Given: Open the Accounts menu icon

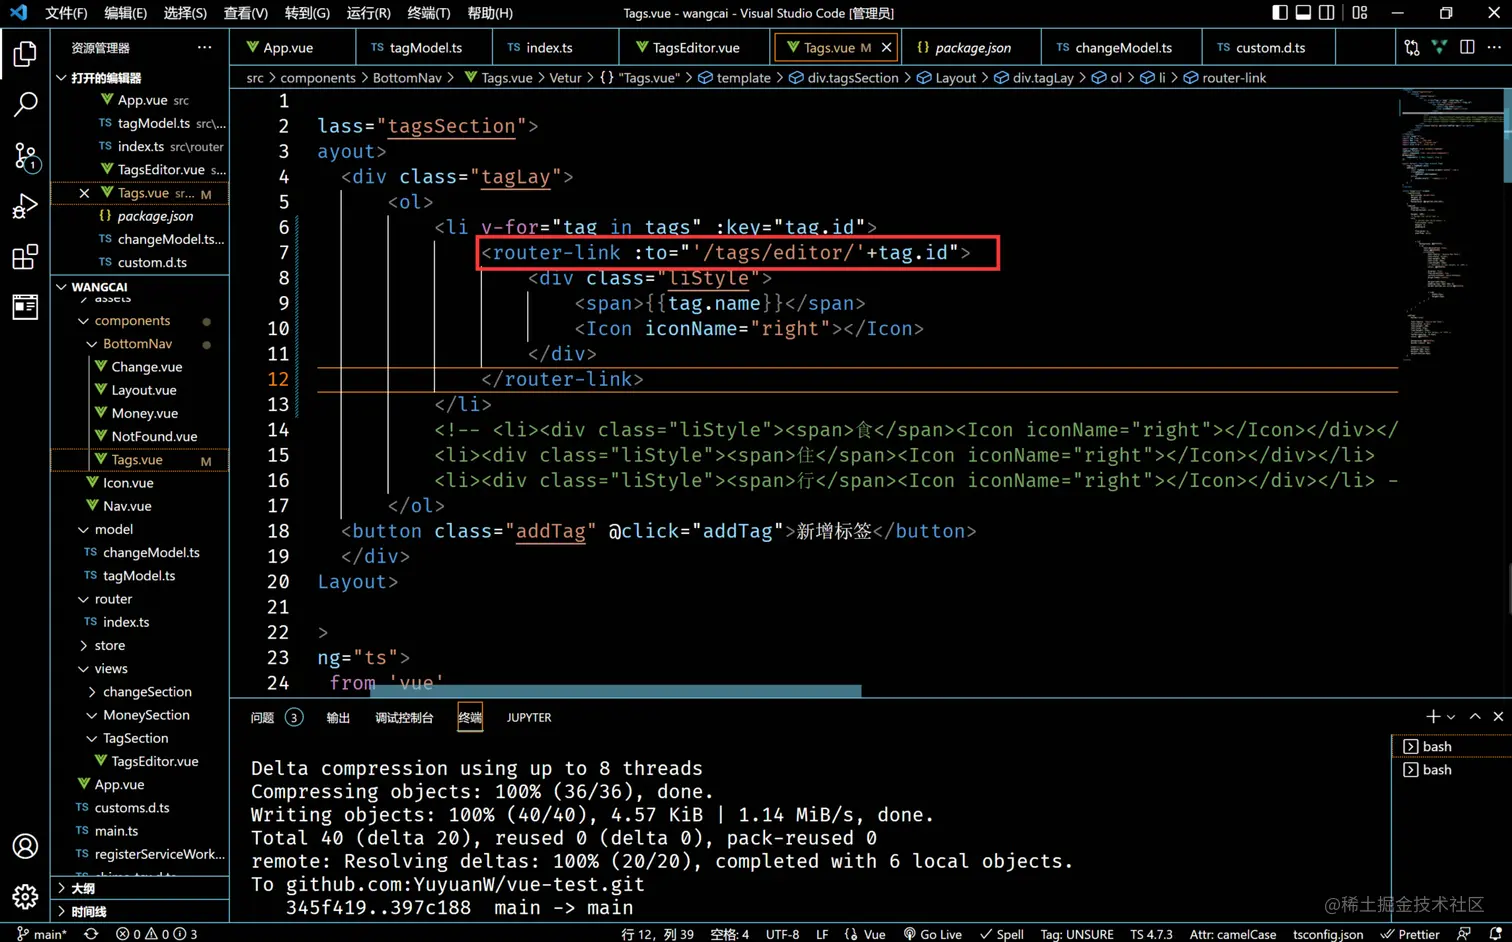Looking at the screenshot, I should tap(25, 846).
